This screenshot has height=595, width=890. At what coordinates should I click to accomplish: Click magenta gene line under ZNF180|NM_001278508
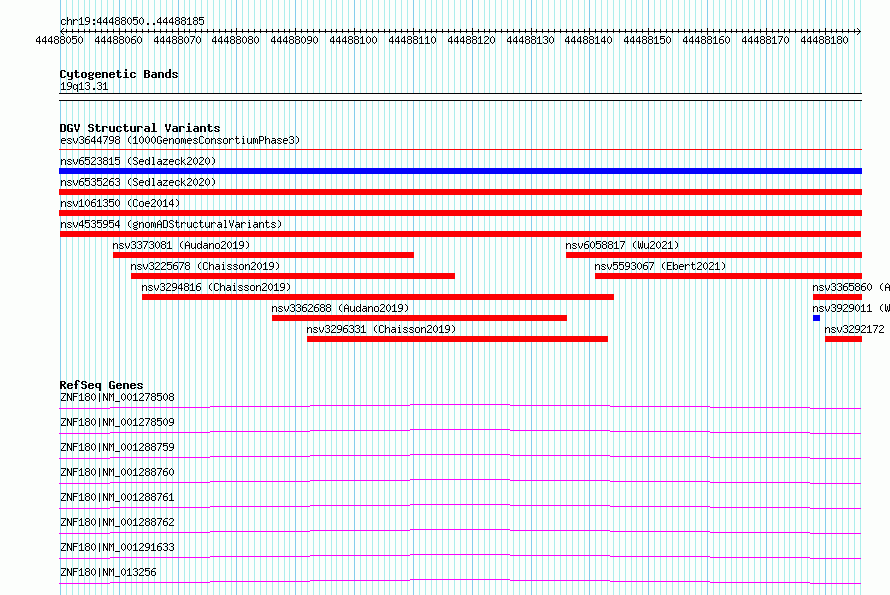click(x=460, y=405)
